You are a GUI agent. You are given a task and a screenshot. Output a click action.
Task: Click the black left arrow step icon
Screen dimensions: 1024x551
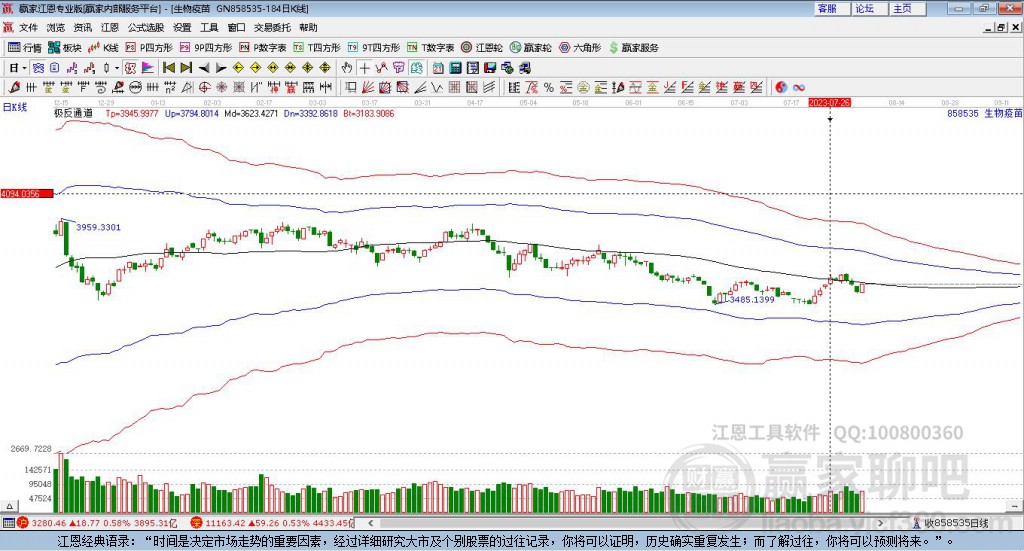[x=204, y=68]
